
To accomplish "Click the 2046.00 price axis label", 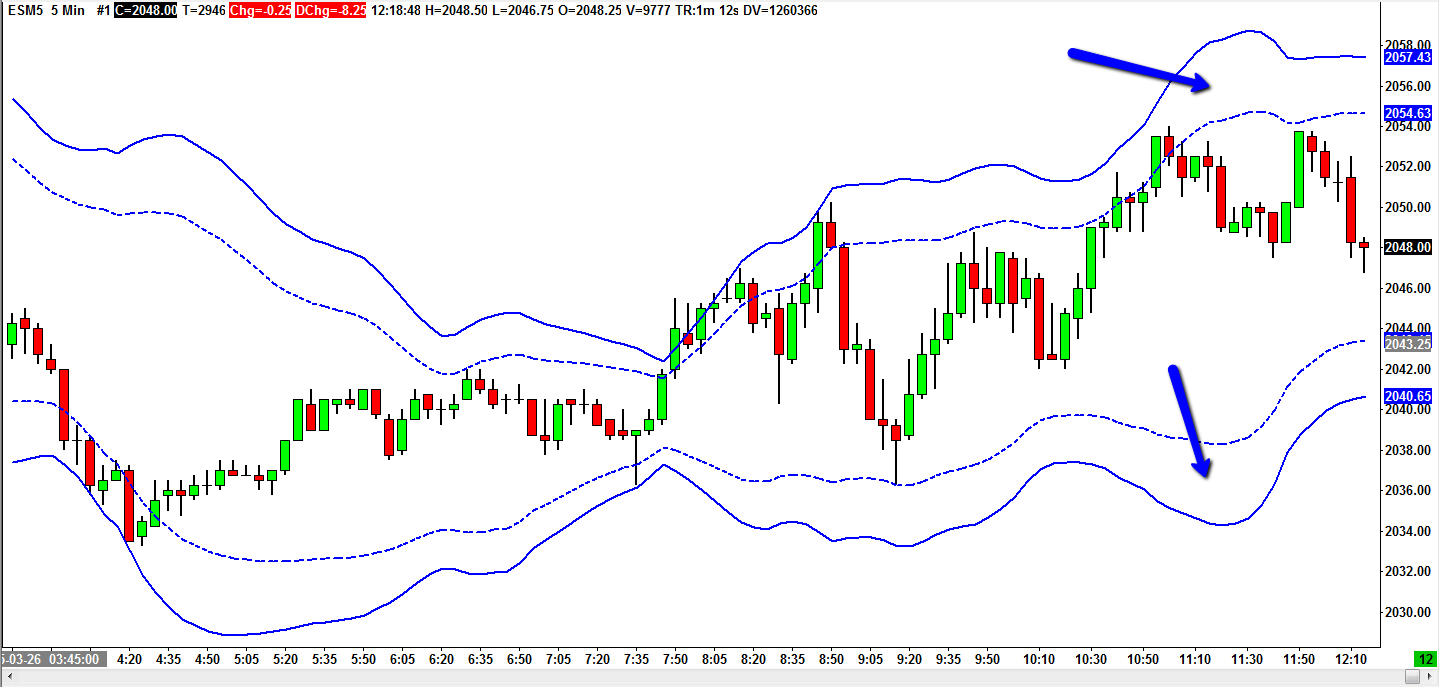I will (x=1408, y=288).
